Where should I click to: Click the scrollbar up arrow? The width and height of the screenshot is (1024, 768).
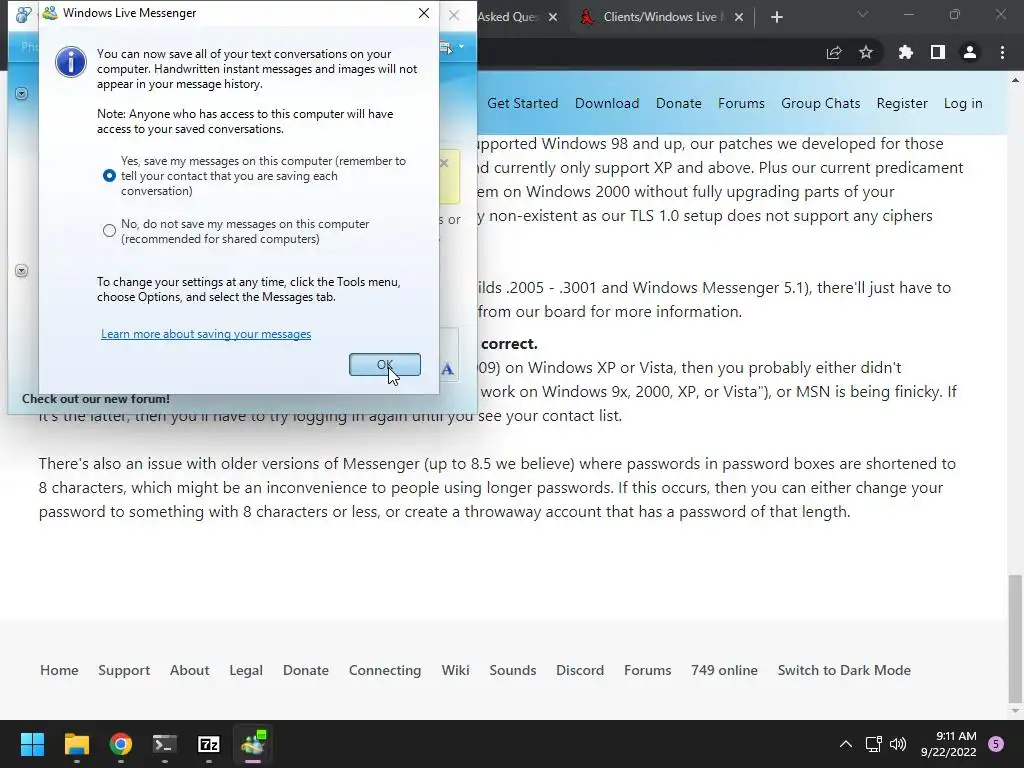pos(1015,80)
